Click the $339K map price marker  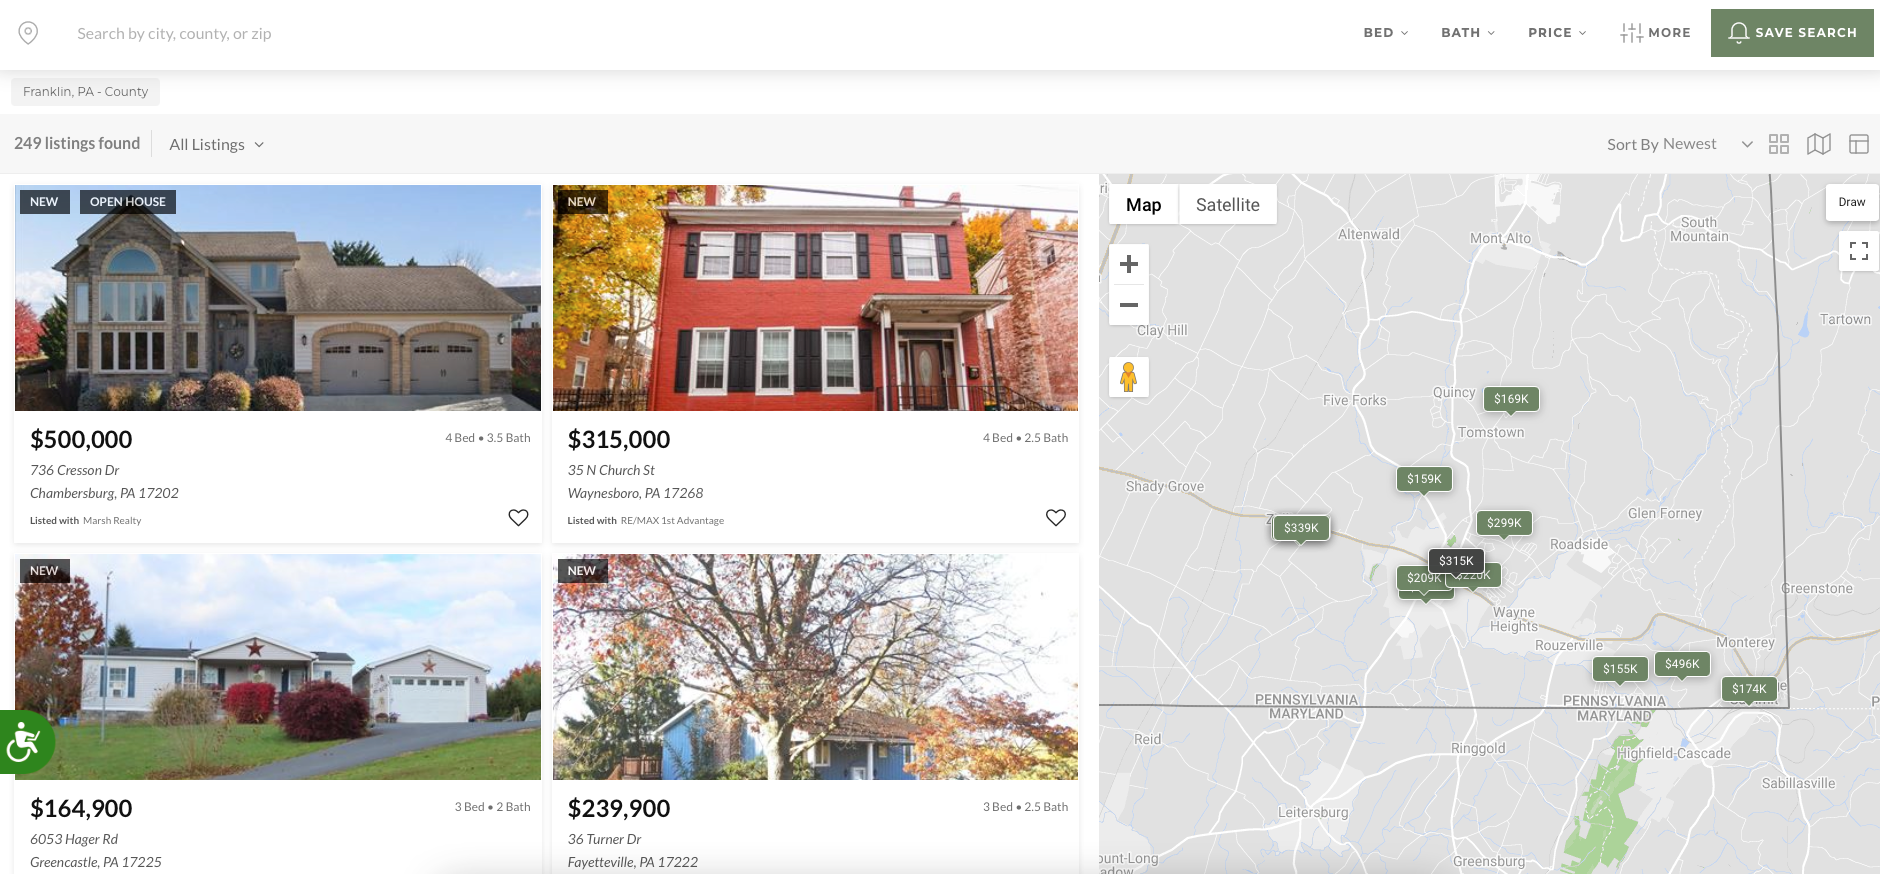[1301, 528]
